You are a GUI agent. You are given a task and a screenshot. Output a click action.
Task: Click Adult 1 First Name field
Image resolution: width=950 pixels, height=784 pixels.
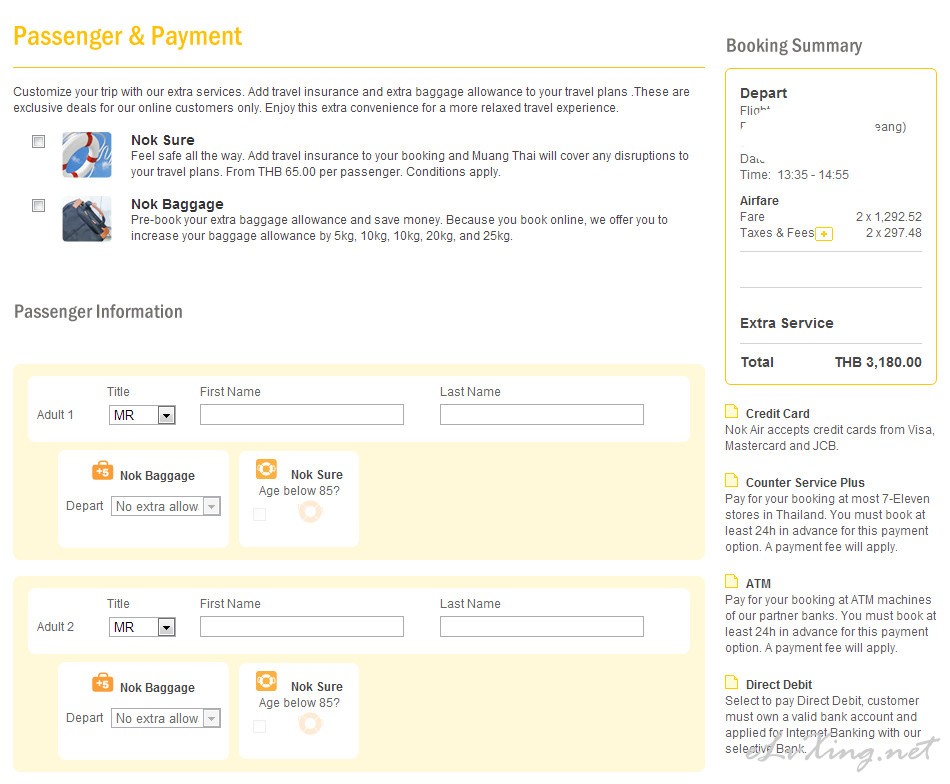(301, 415)
